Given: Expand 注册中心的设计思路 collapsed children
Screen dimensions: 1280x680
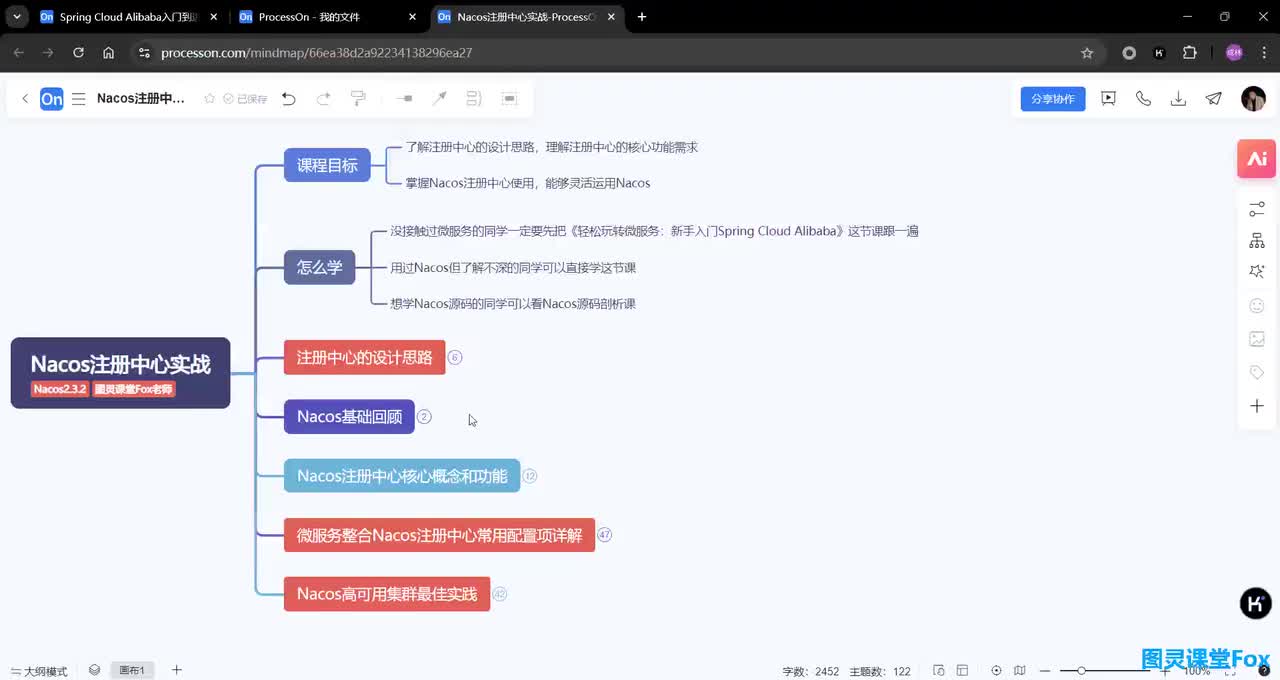Looking at the screenshot, I should (x=455, y=357).
